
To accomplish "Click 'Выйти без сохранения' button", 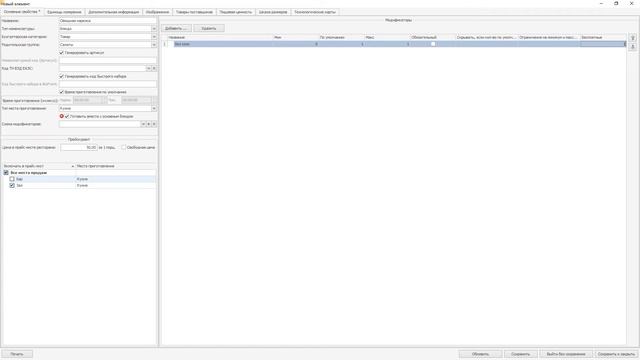I will (566, 354).
